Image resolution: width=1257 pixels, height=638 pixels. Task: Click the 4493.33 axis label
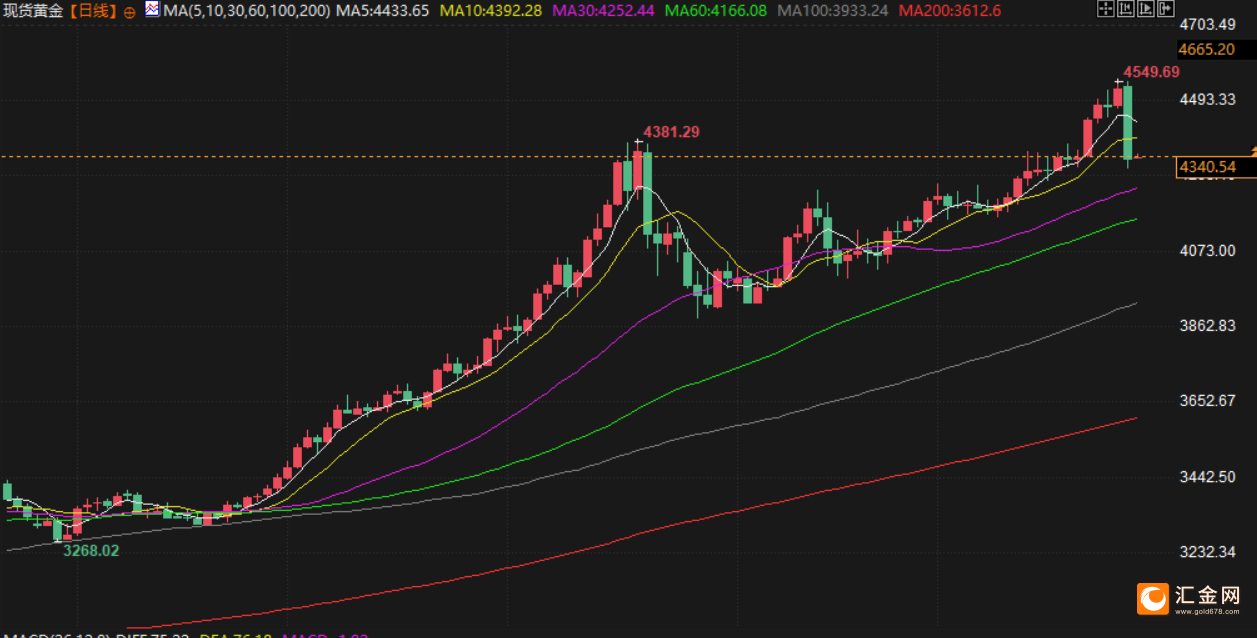[1207, 99]
